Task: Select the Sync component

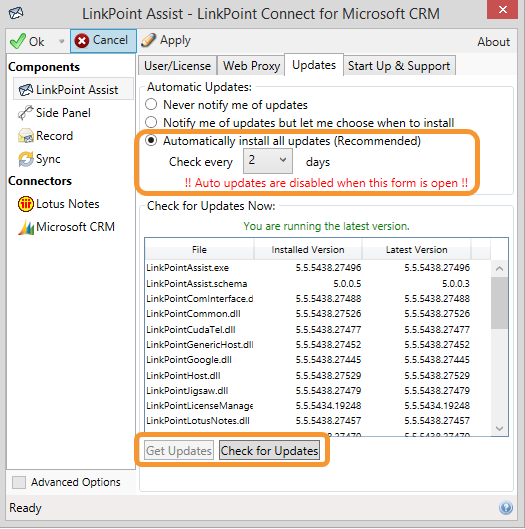Action: click(48, 159)
